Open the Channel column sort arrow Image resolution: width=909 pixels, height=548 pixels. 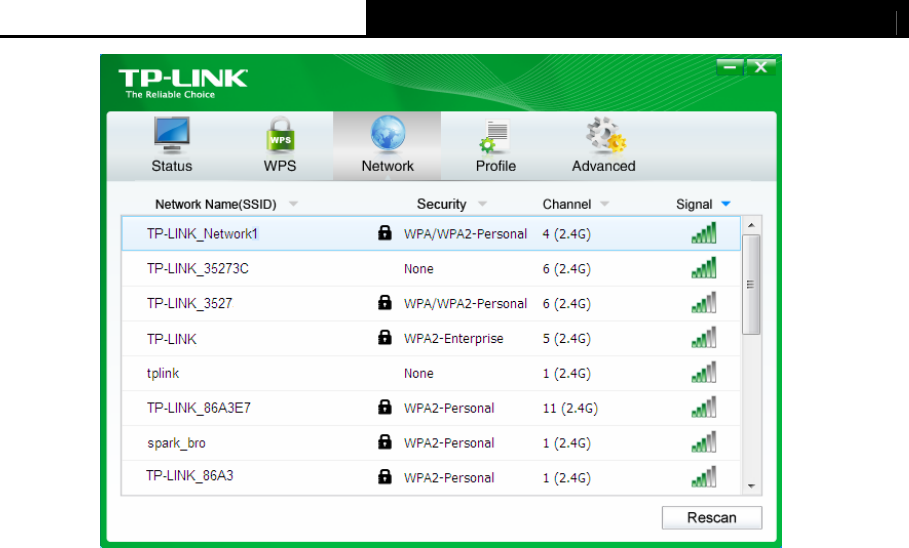605,204
